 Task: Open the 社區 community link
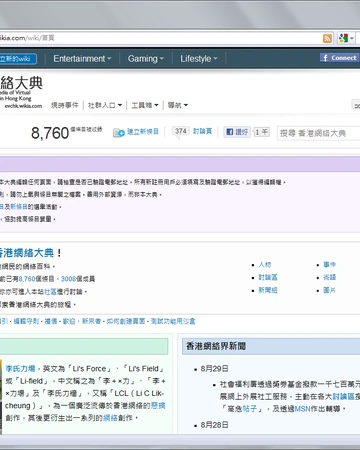tap(50, 292)
